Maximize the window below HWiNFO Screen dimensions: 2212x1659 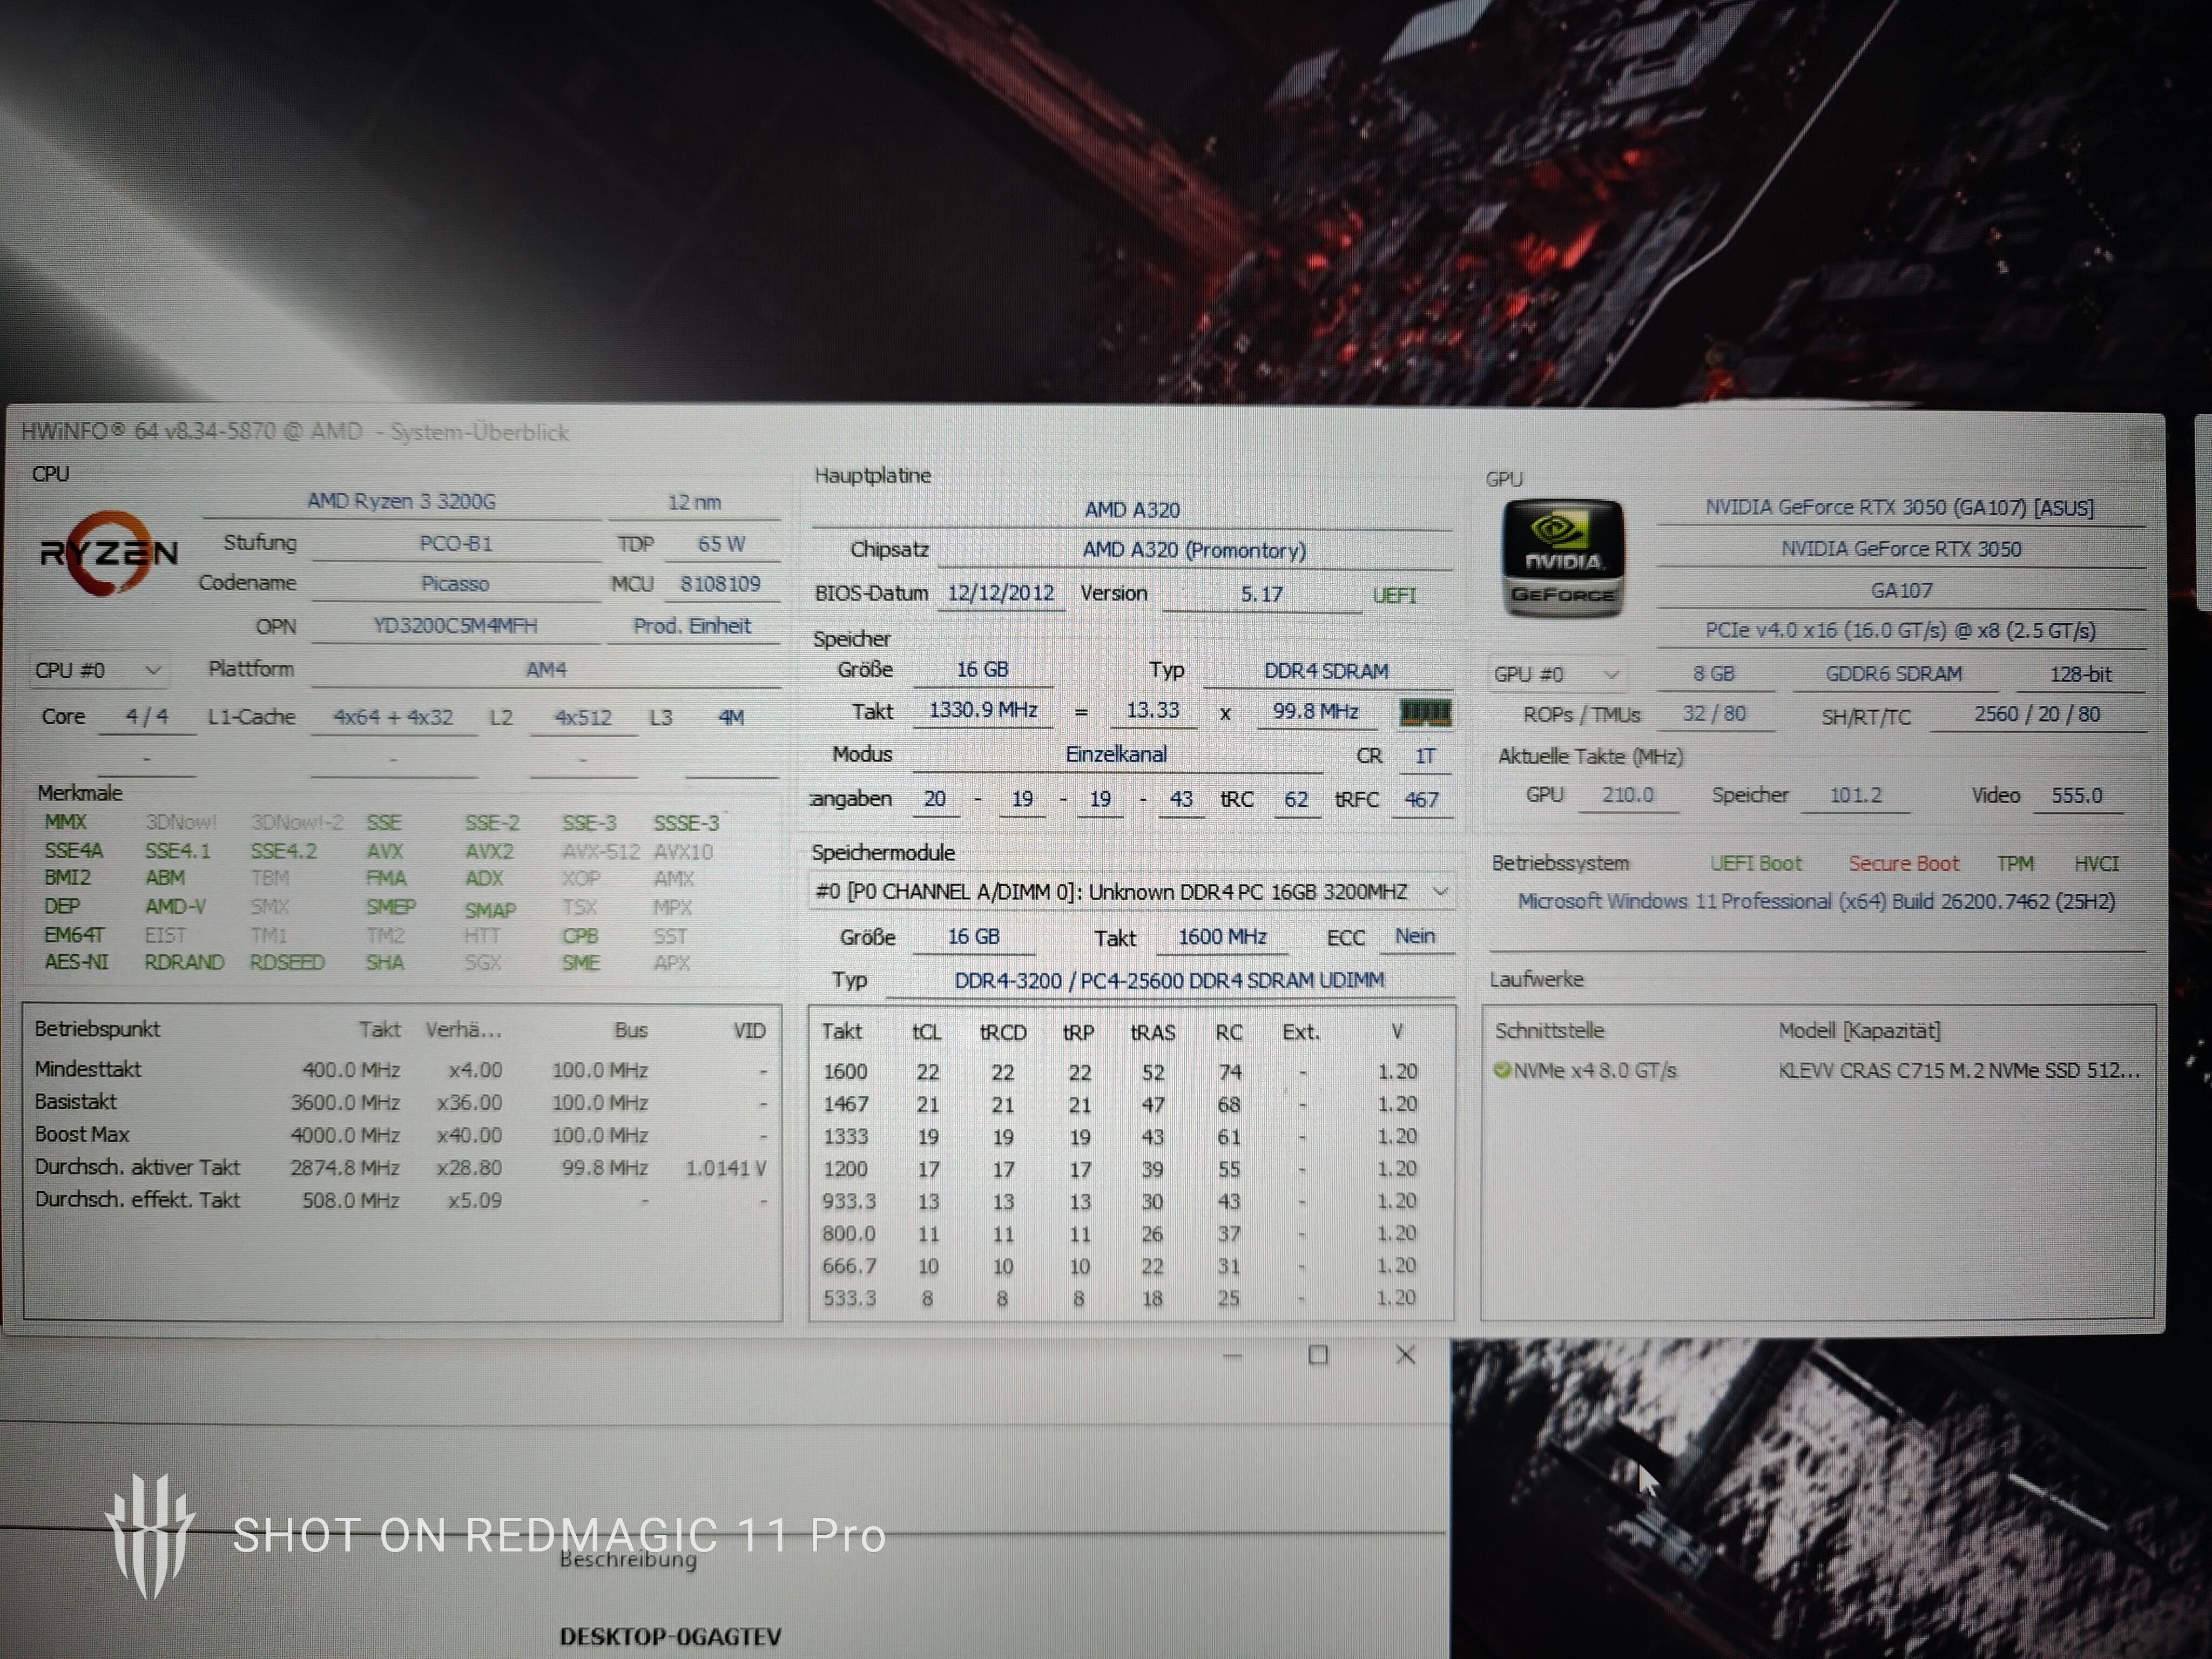pyautogui.click(x=1318, y=1356)
